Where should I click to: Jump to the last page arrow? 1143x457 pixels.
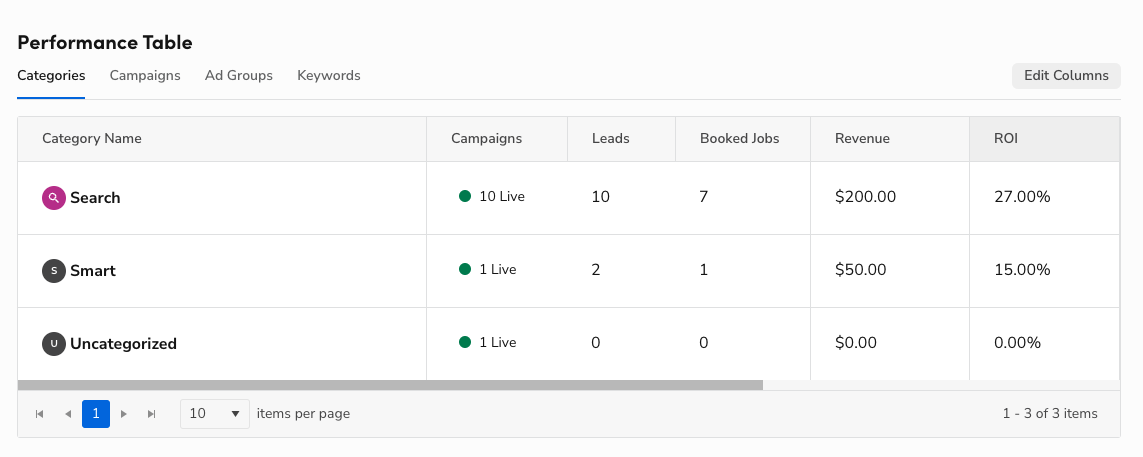point(152,414)
